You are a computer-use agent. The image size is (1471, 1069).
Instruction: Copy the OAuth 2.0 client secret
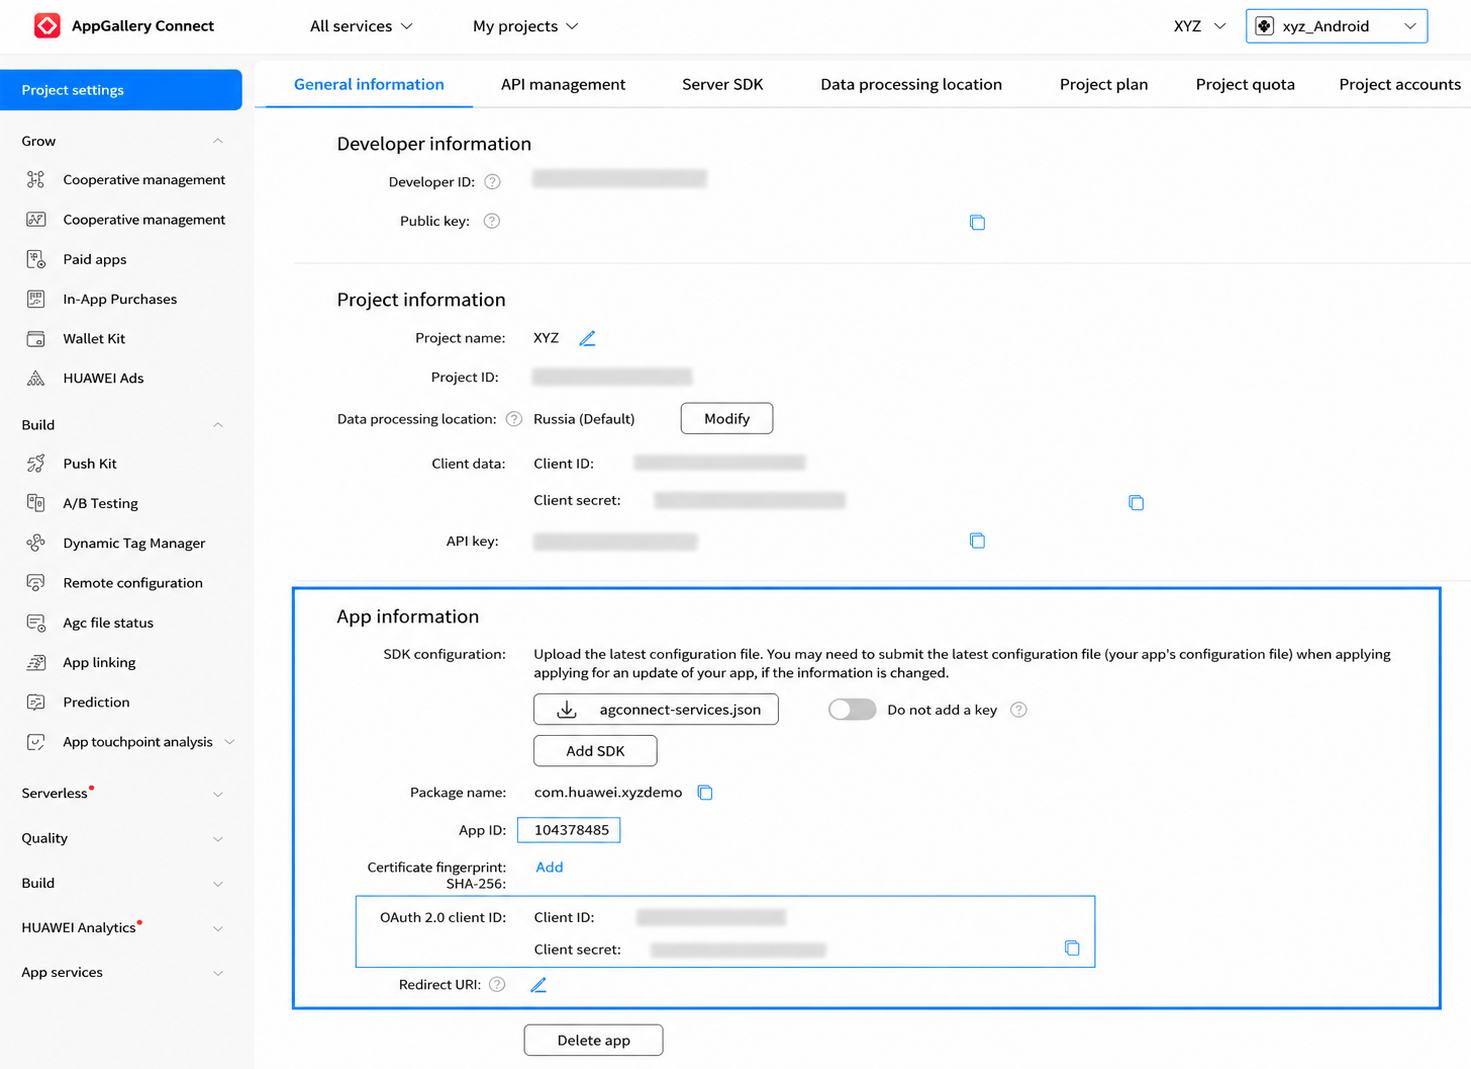click(x=1072, y=948)
